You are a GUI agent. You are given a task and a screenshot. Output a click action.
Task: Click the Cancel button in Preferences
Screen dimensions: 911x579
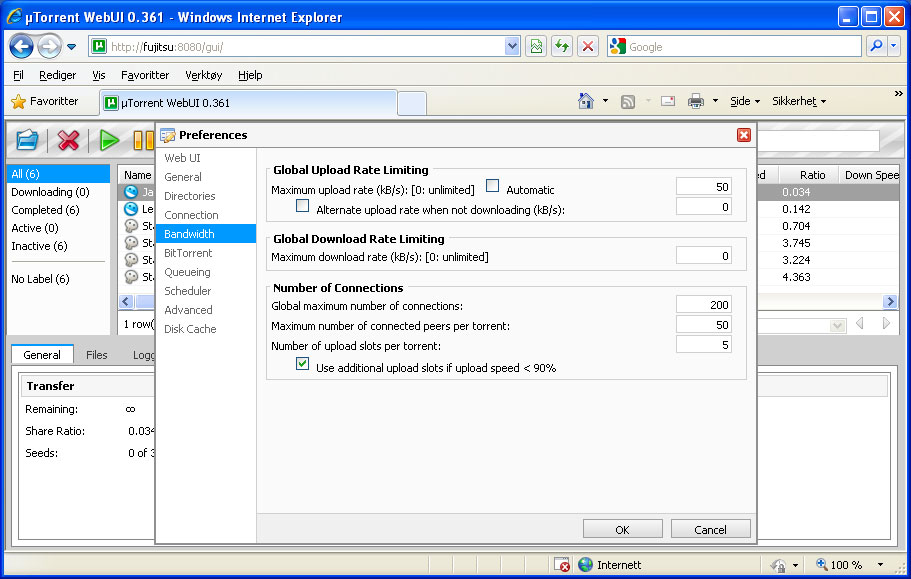pos(710,529)
